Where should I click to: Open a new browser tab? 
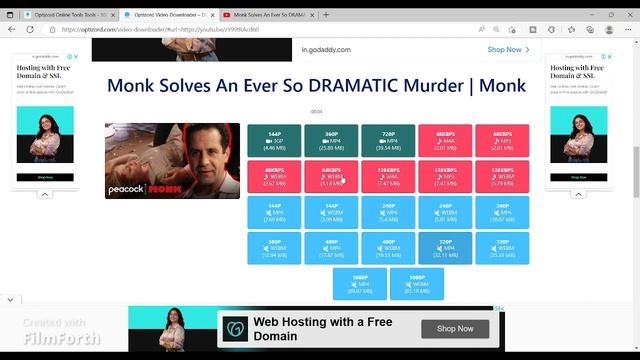point(326,15)
